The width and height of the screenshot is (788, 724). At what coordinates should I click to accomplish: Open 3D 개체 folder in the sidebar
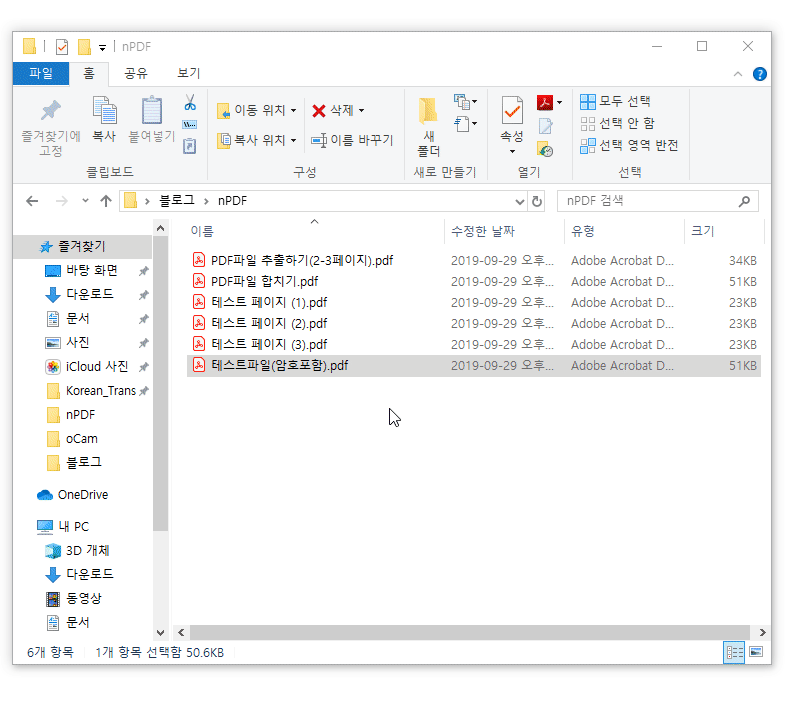(x=77, y=551)
